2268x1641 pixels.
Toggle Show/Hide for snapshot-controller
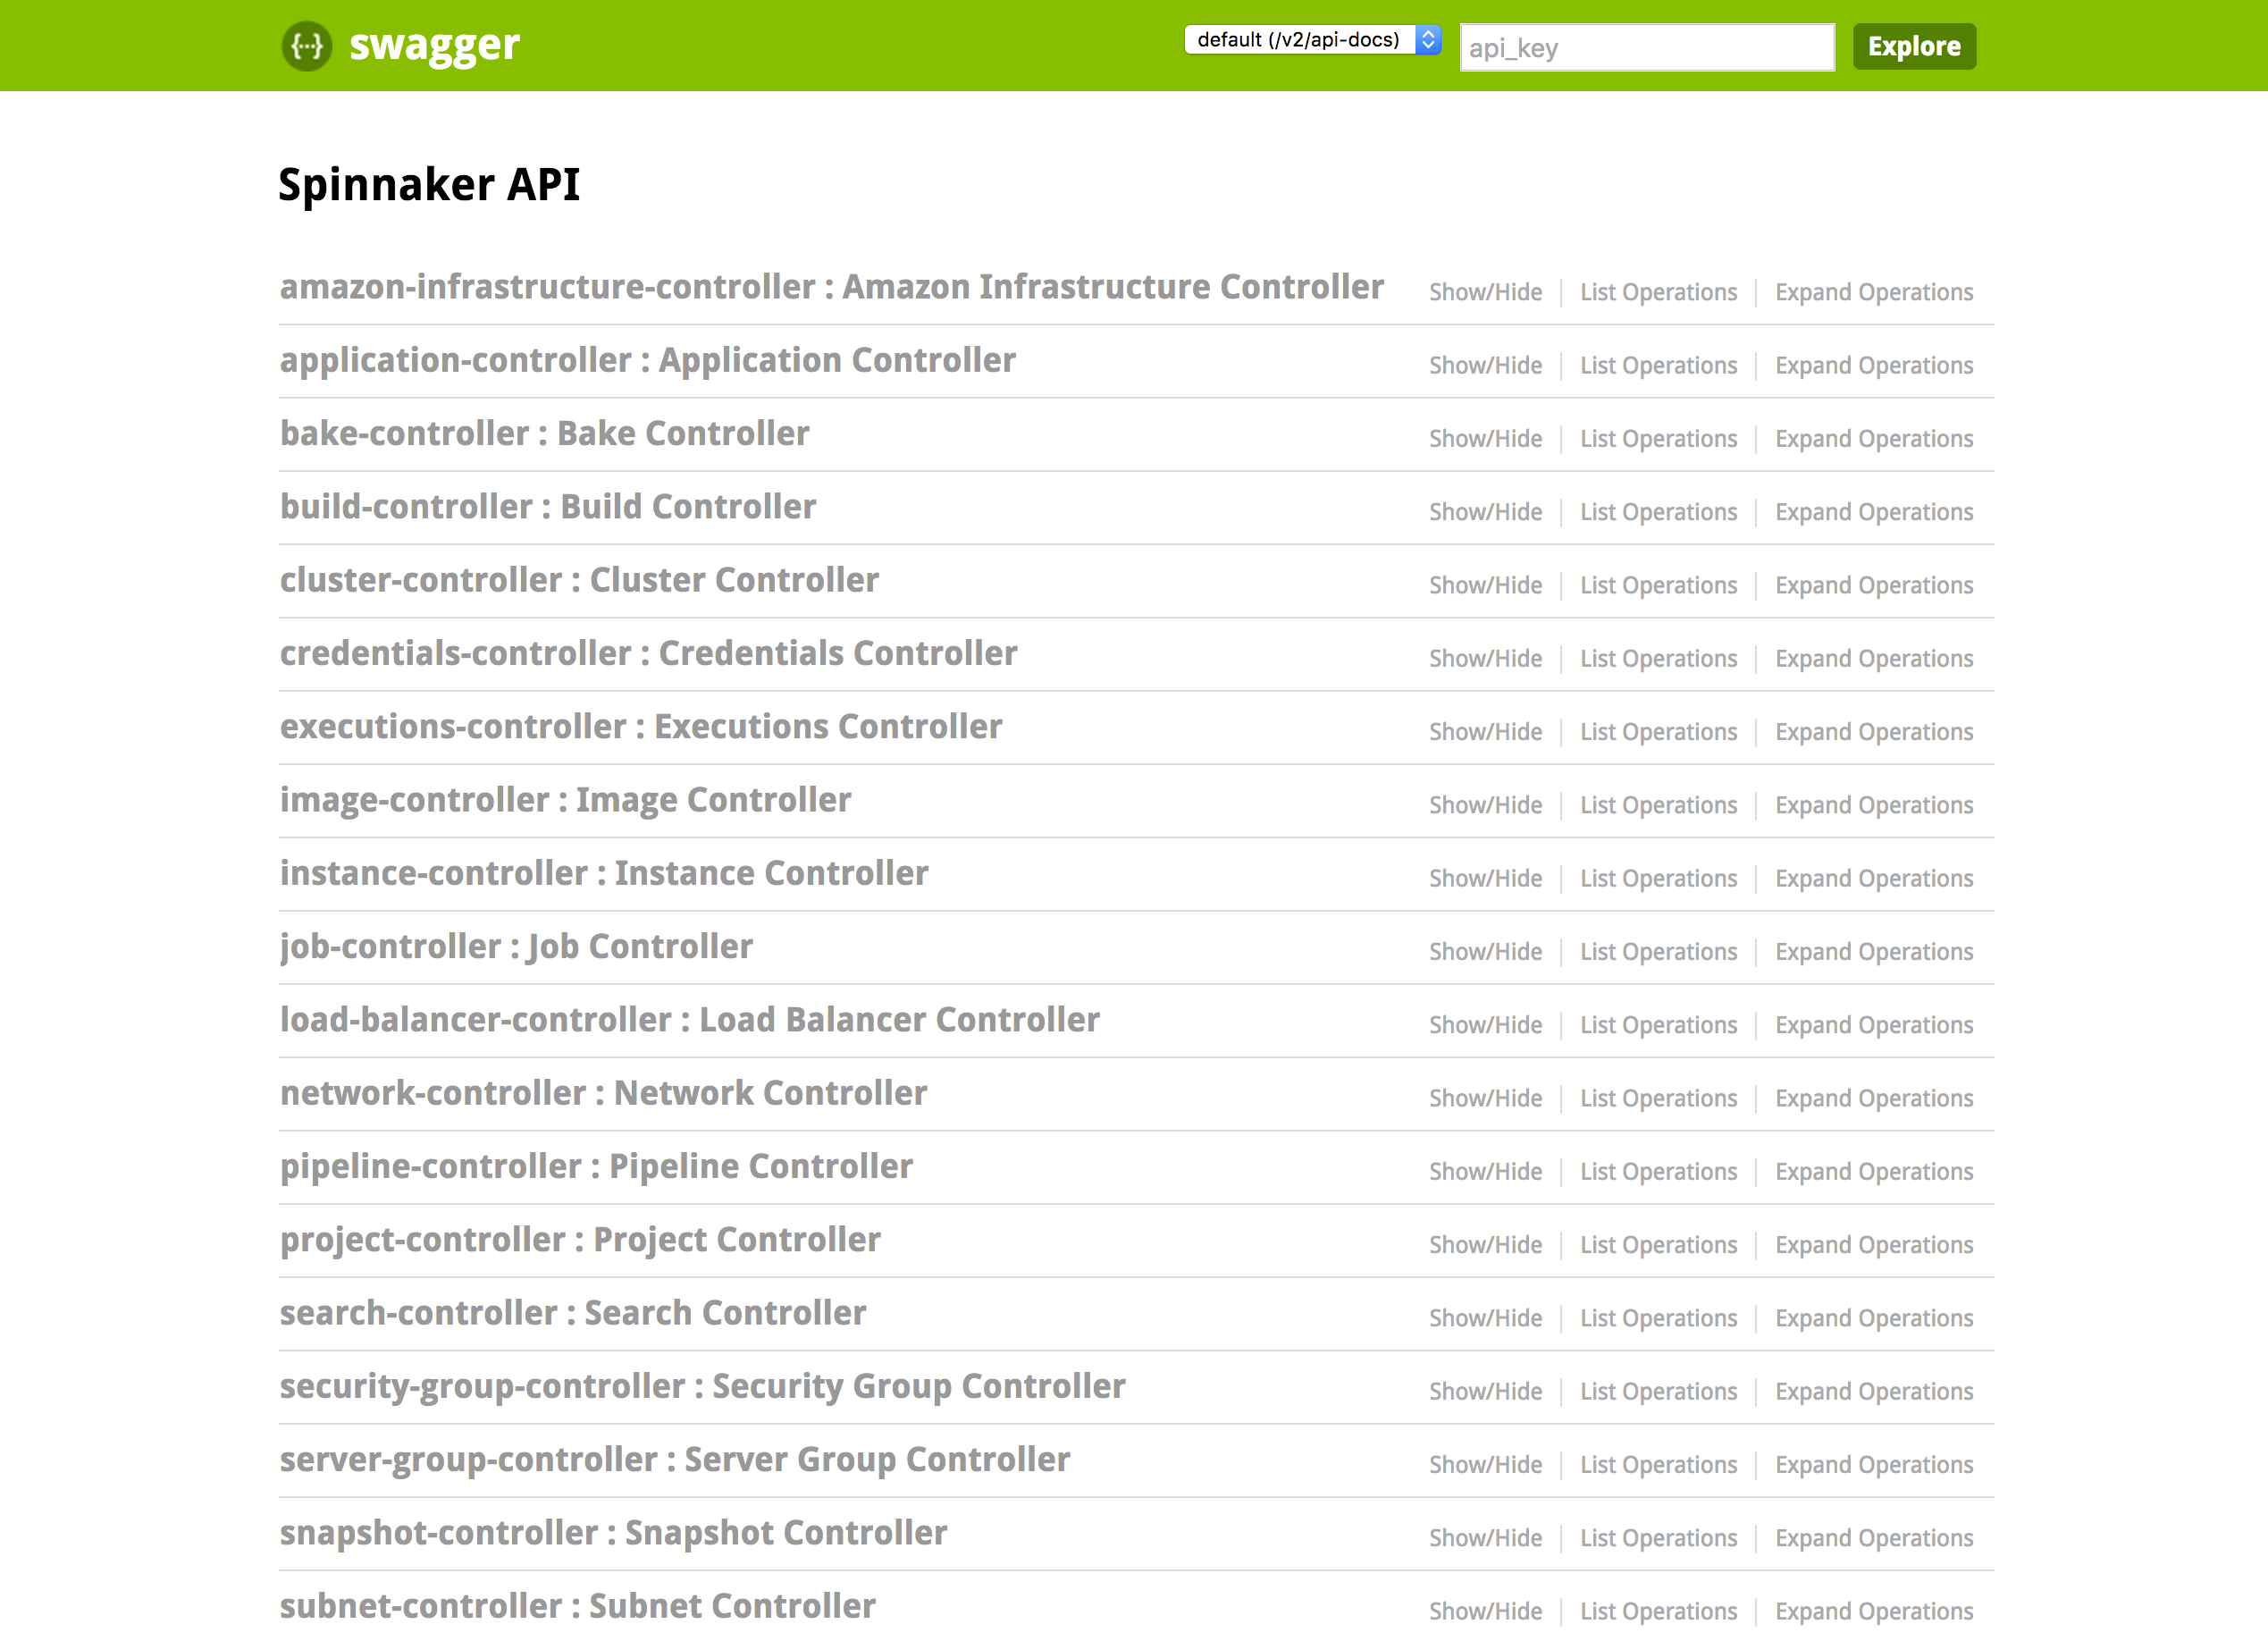point(1485,1538)
